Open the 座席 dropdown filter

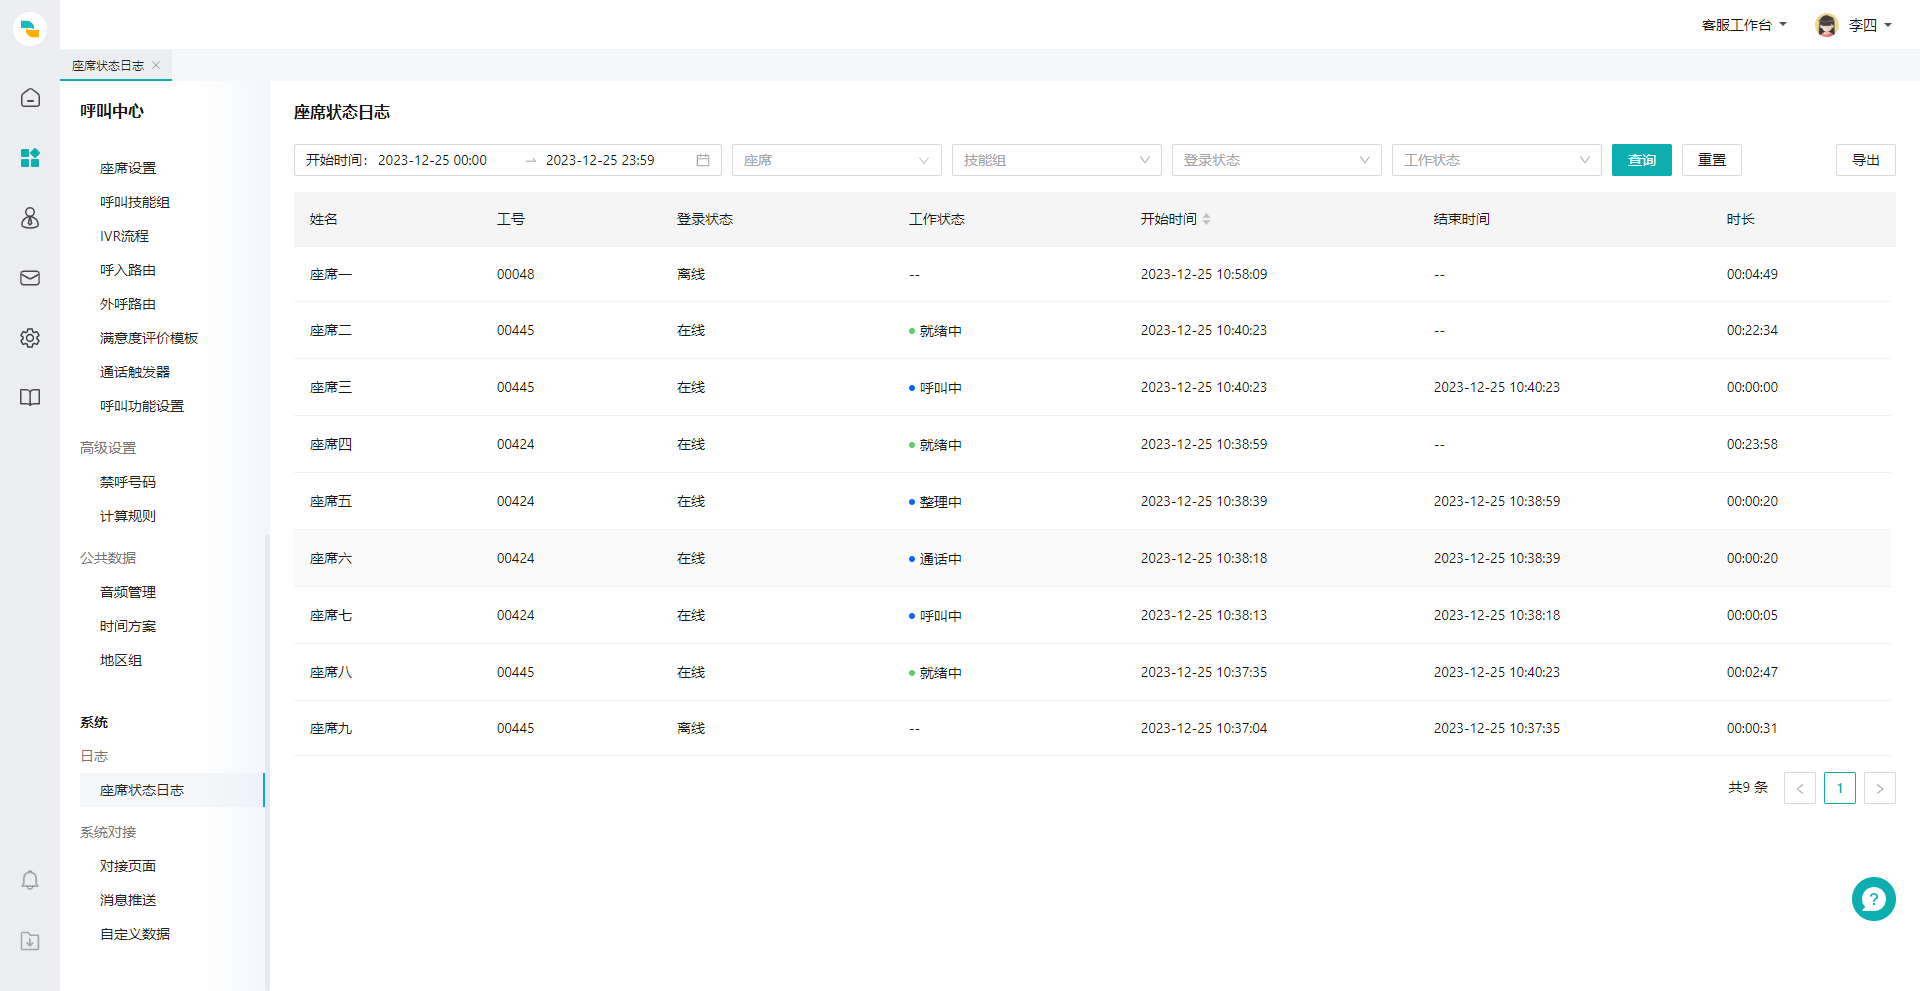point(836,160)
